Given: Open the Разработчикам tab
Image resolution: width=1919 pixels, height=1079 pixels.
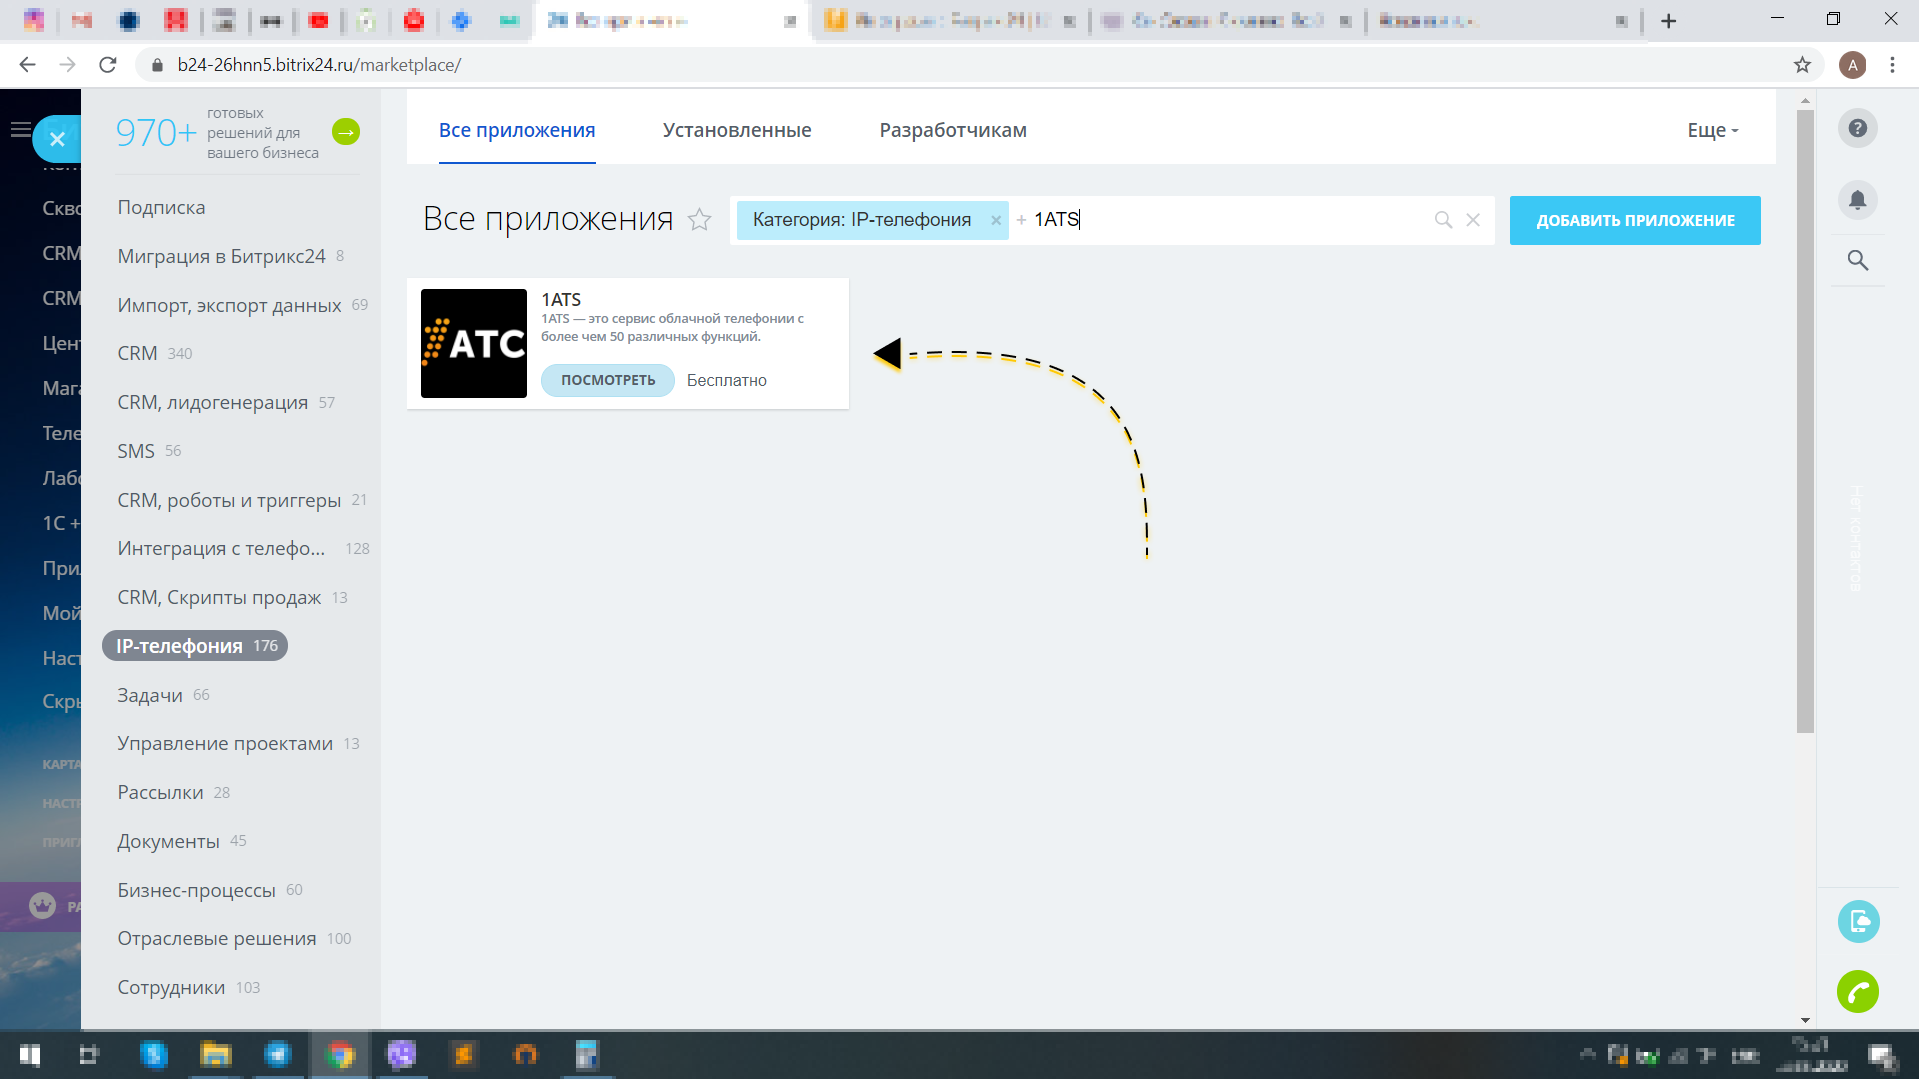Looking at the screenshot, I should pos(952,129).
